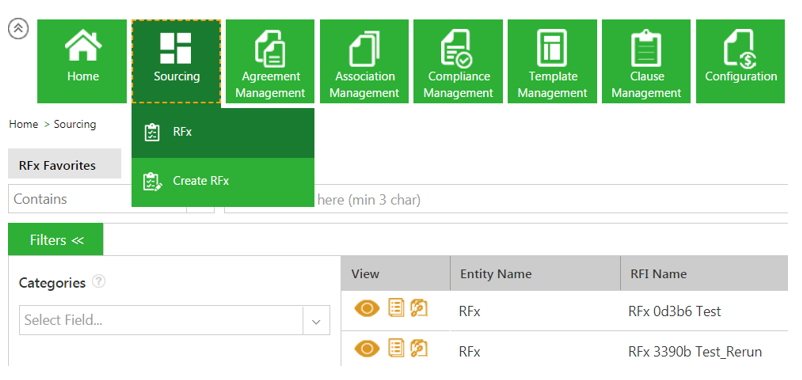The height and width of the screenshot is (380, 802).
Task: Click the Home breadcrumb link
Action: click(x=24, y=124)
